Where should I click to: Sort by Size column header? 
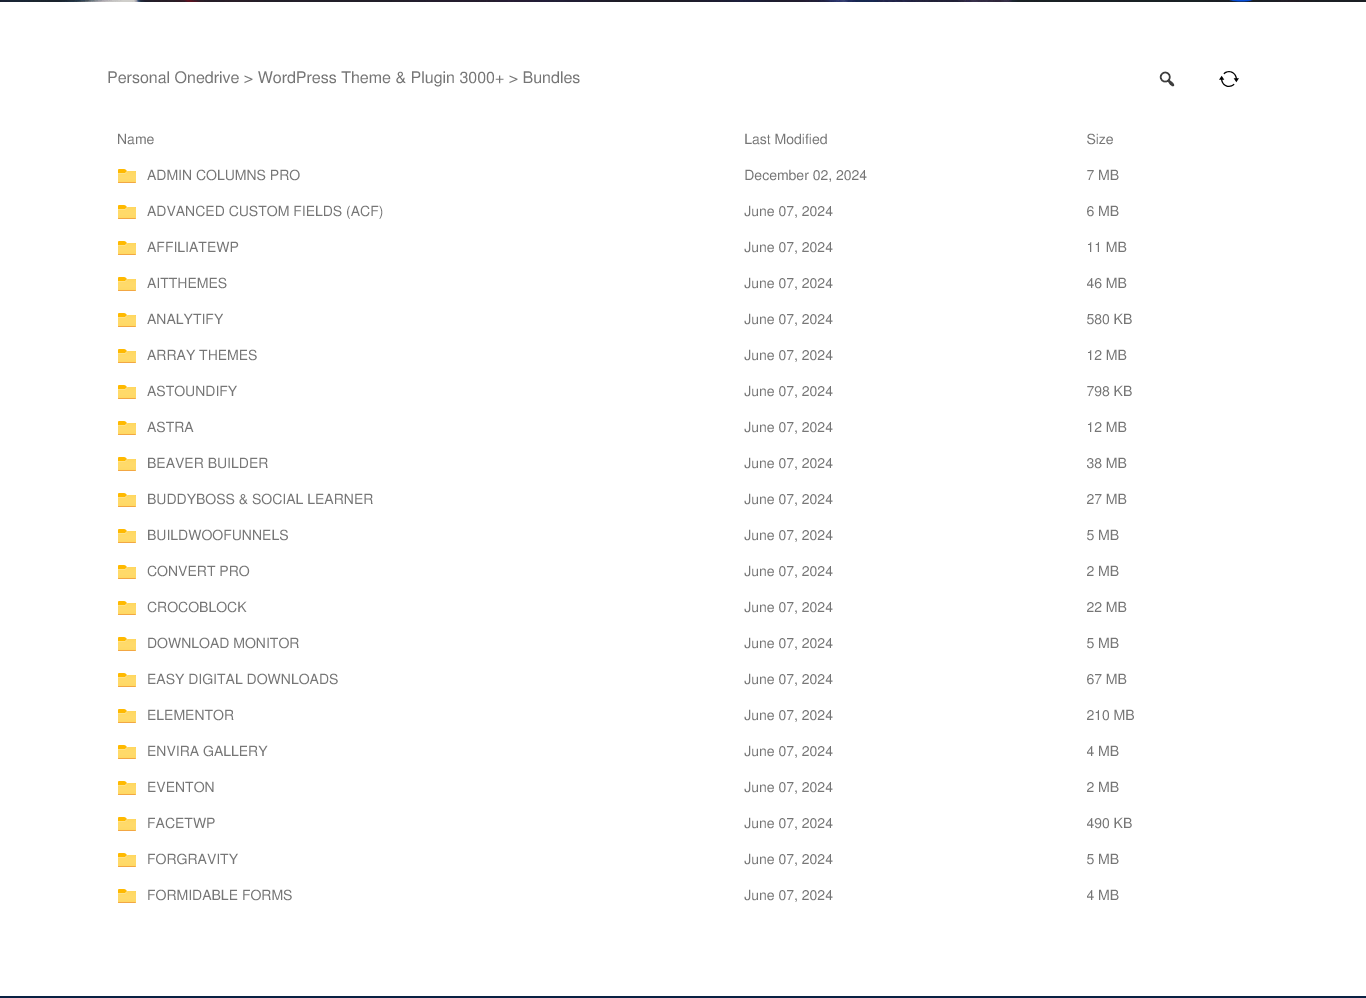[x=1099, y=140]
